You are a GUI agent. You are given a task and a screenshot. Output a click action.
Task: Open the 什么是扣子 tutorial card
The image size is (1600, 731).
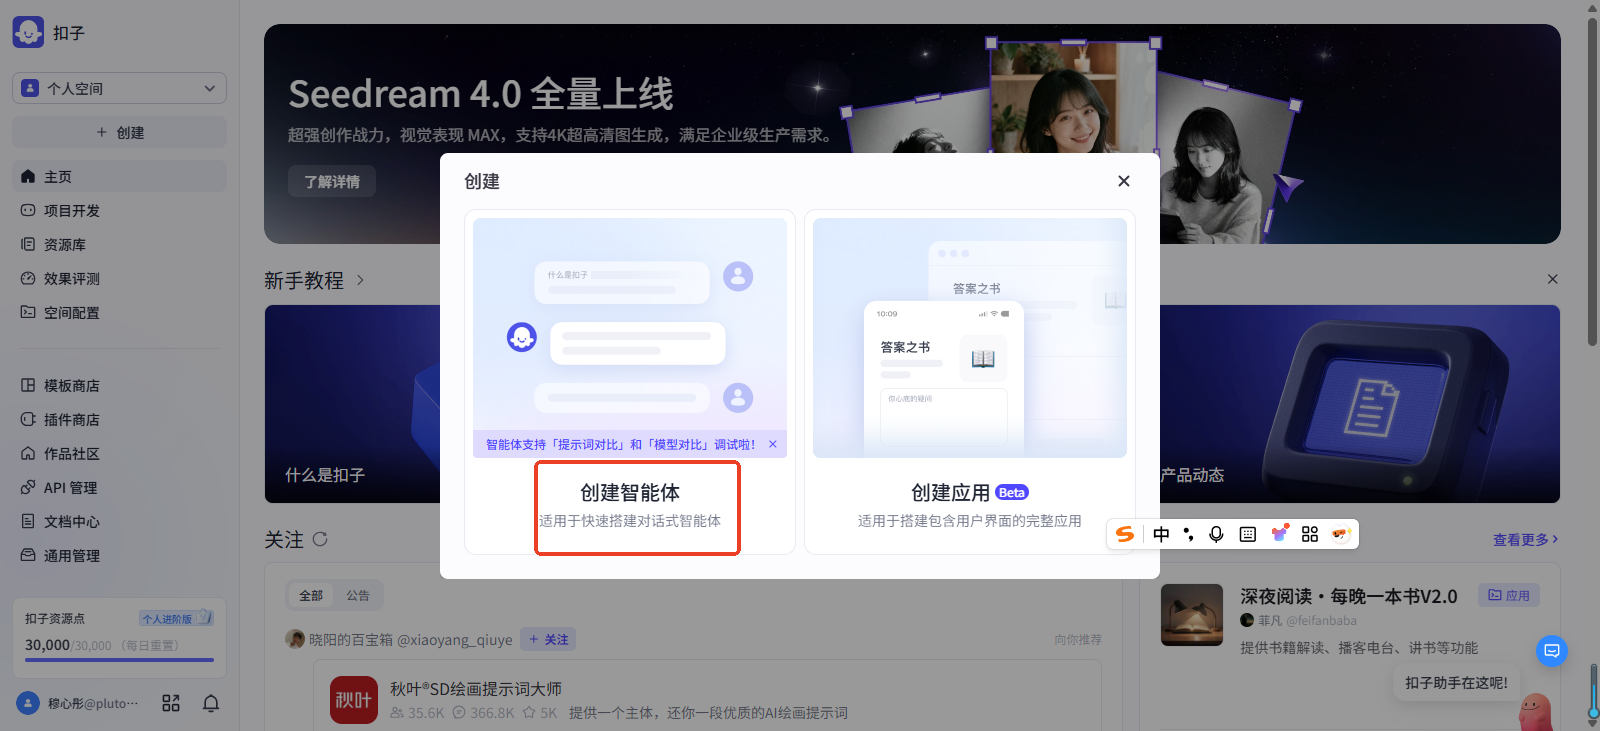click(x=352, y=404)
